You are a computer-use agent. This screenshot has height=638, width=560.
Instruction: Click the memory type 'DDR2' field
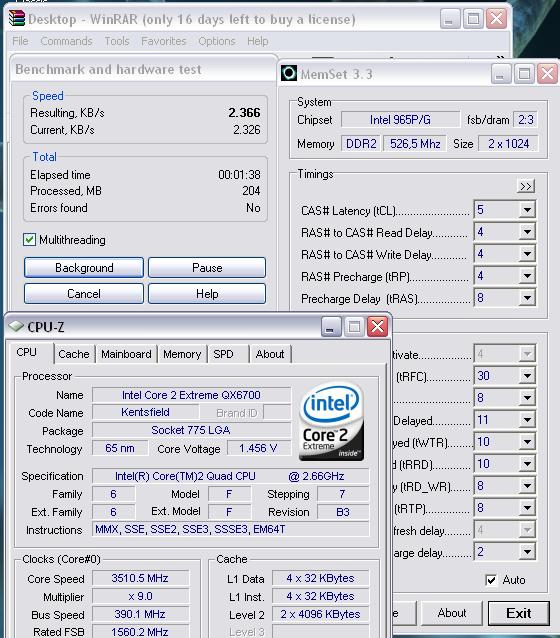[x=361, y=144]
